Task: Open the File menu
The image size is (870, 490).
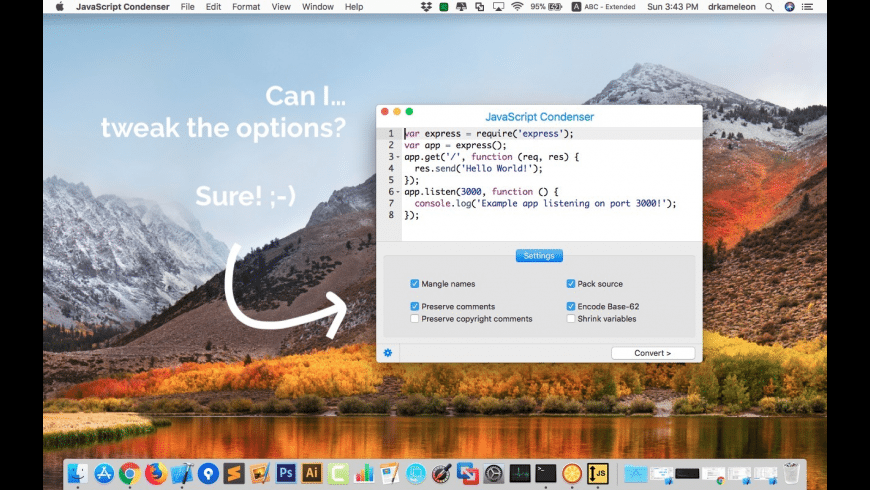Action: [188, 7]
